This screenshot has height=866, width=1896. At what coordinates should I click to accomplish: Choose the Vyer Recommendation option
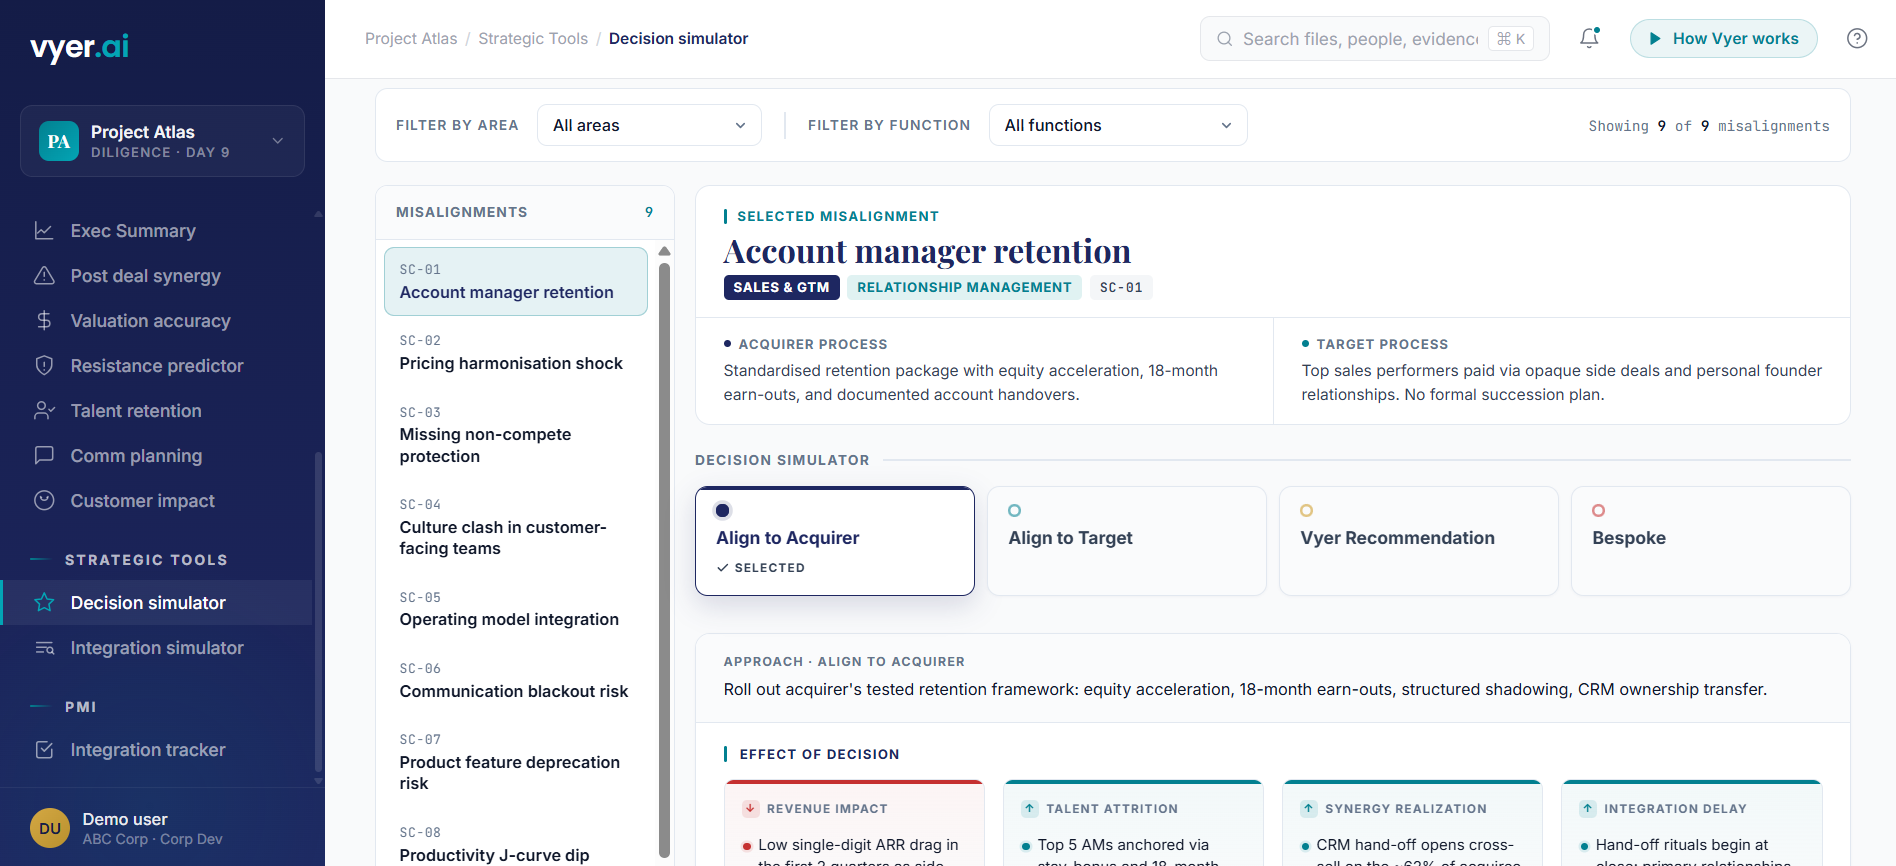tap(1419, 541)
